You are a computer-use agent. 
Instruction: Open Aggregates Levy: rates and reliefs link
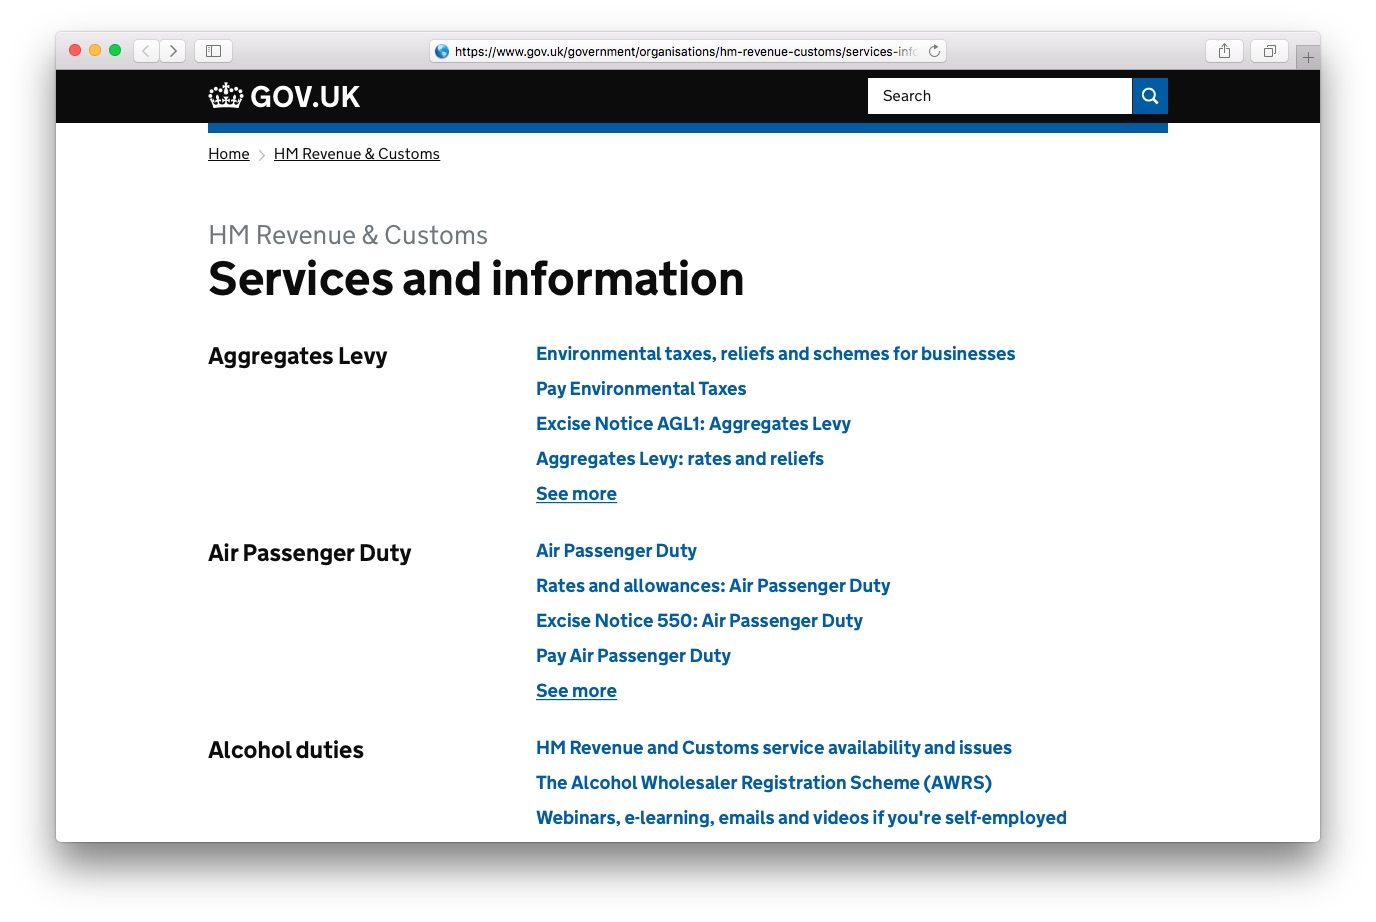680,459
